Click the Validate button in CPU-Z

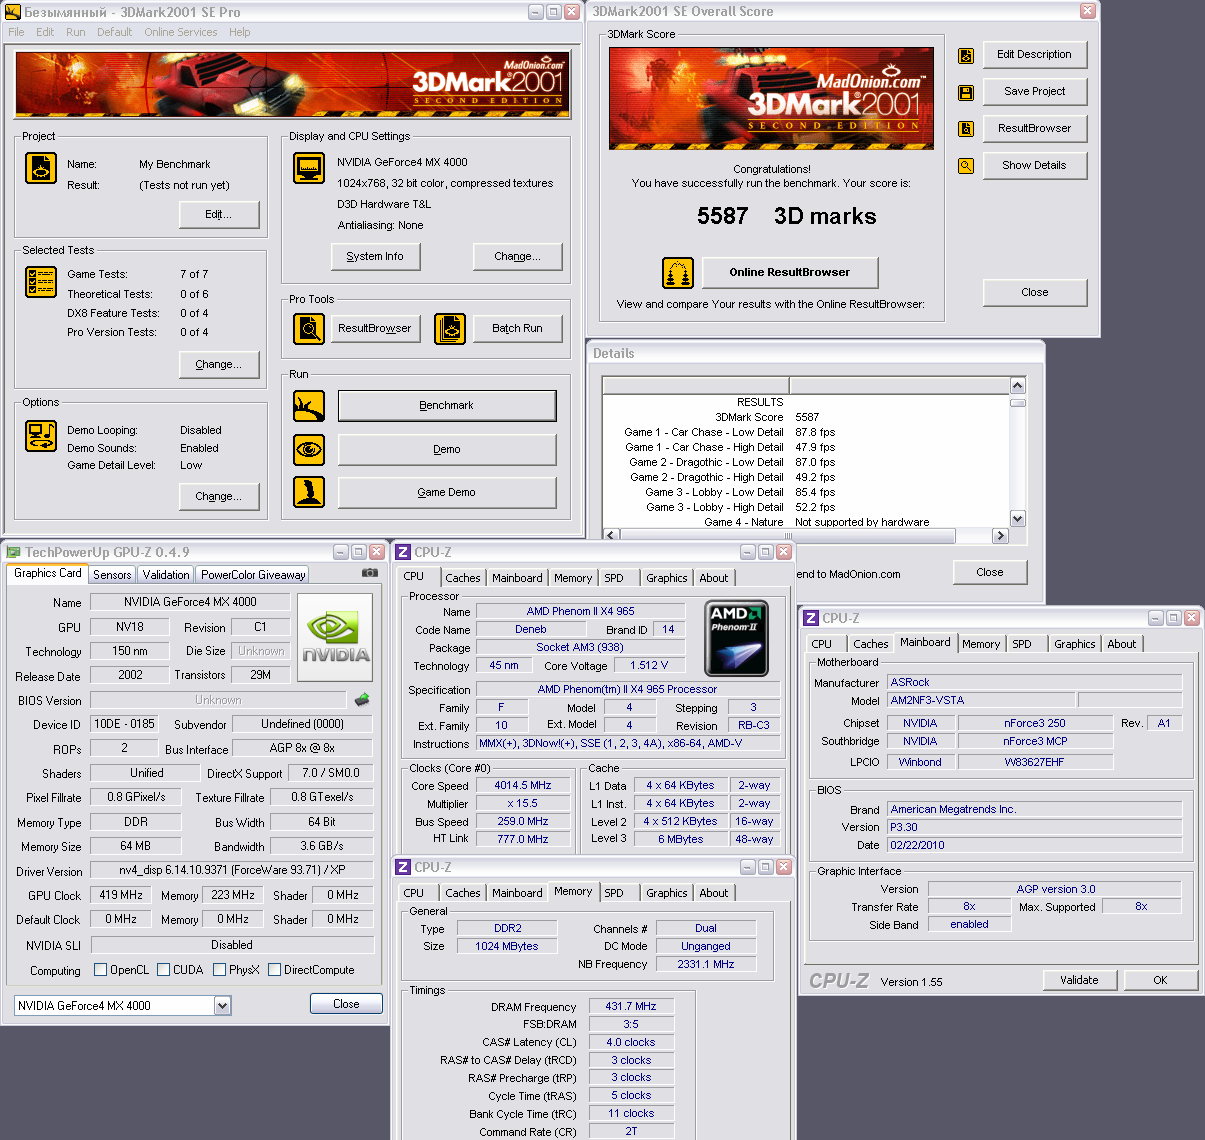(x=1079, y=980)
